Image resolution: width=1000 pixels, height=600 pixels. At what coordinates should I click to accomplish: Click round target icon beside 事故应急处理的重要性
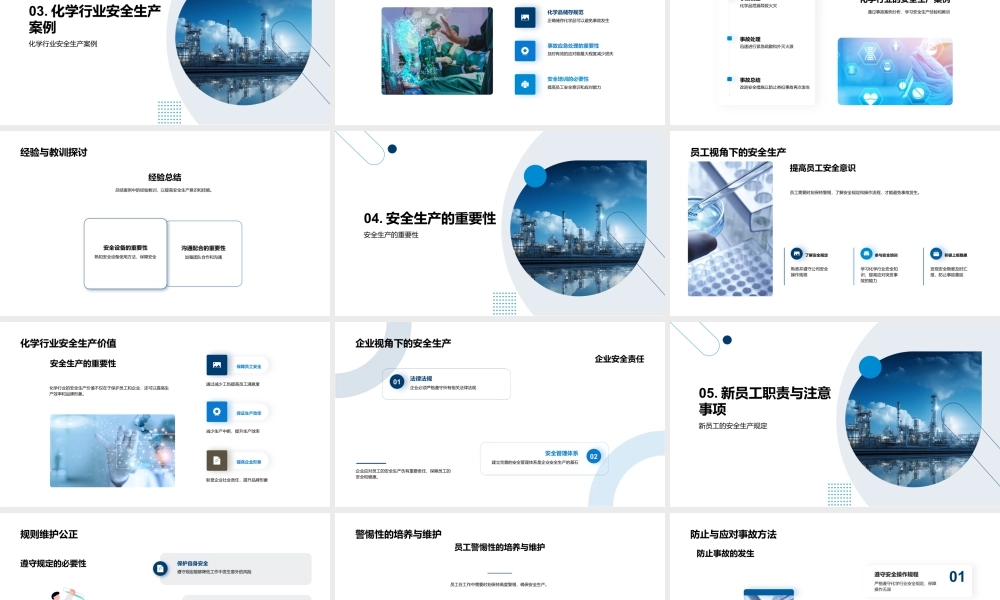pos(525,51)
